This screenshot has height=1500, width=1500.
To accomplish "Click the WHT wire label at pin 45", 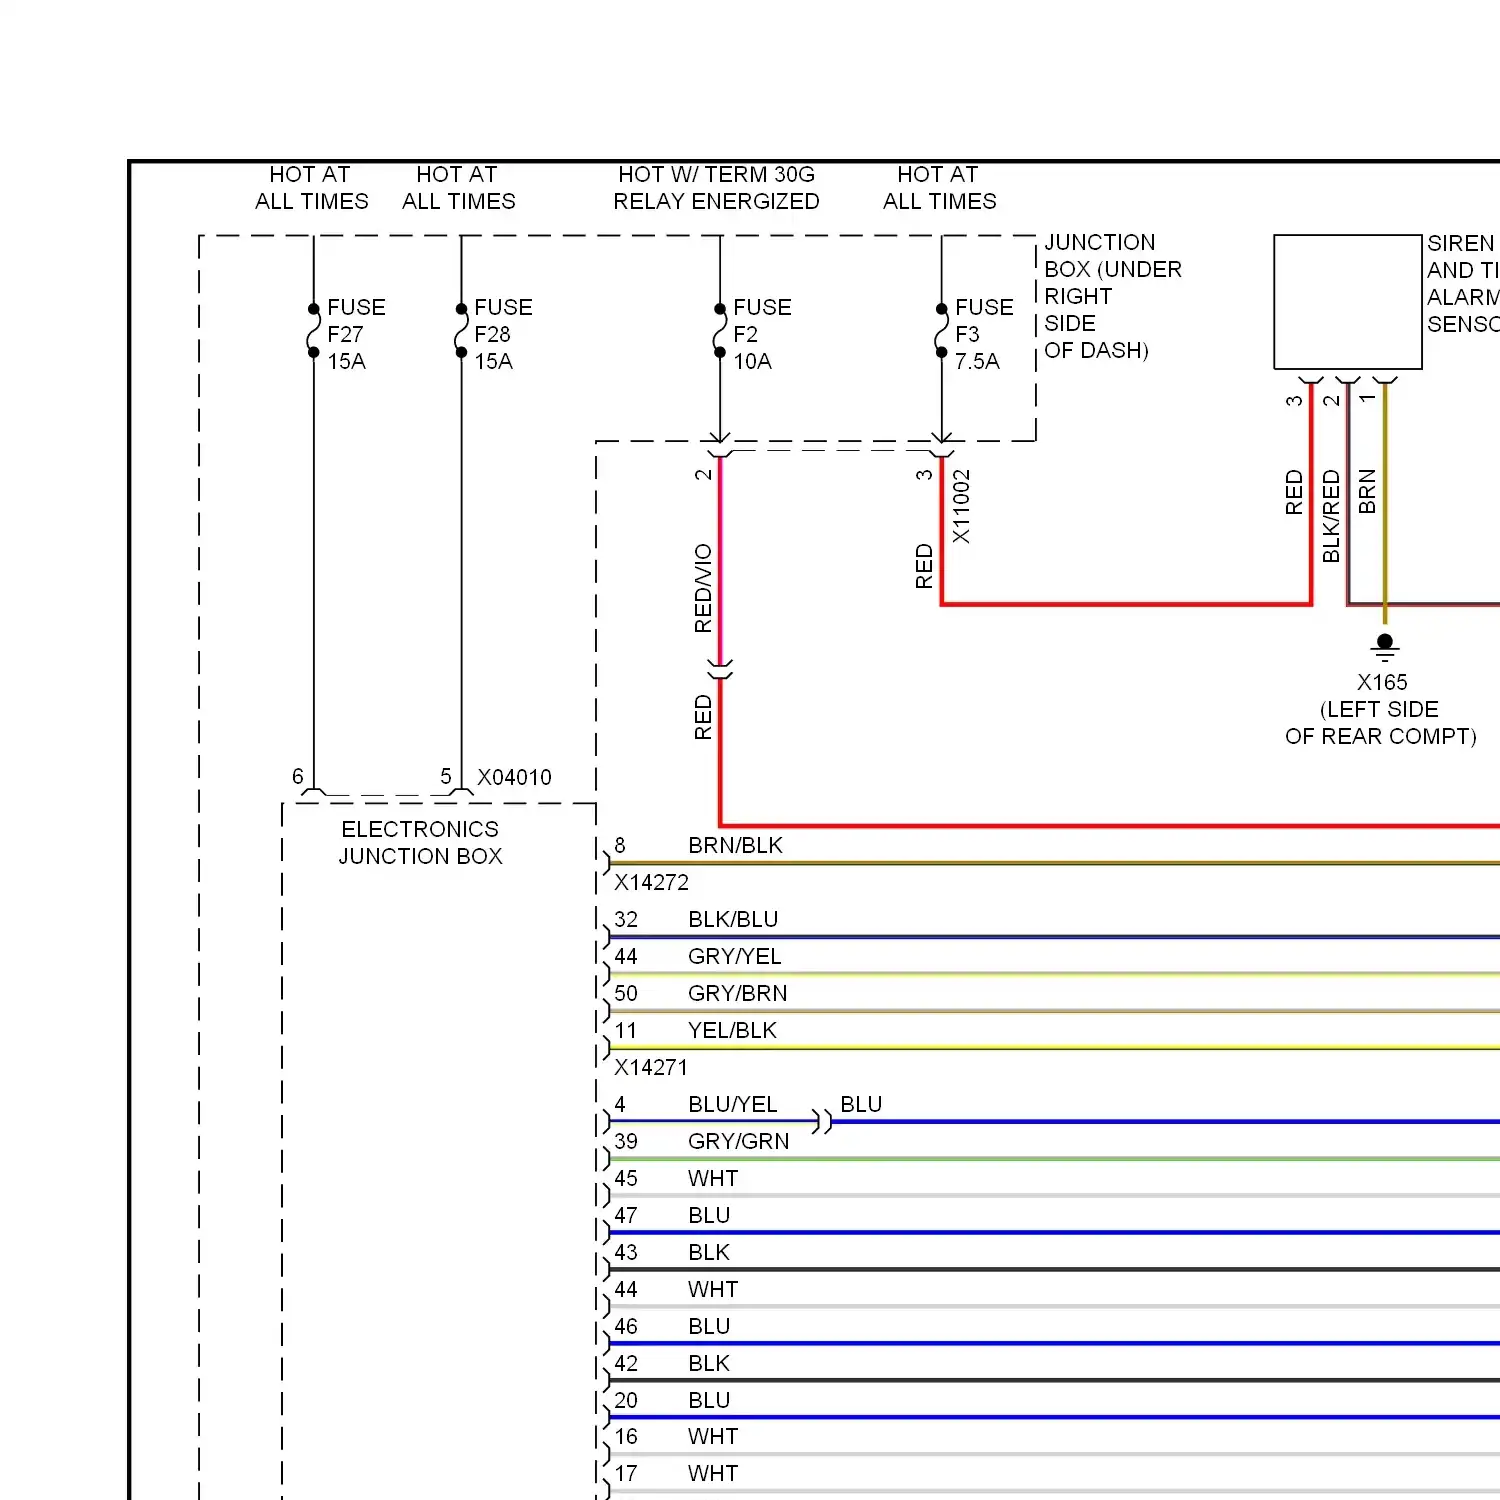I will click(x=713, y=1178).
